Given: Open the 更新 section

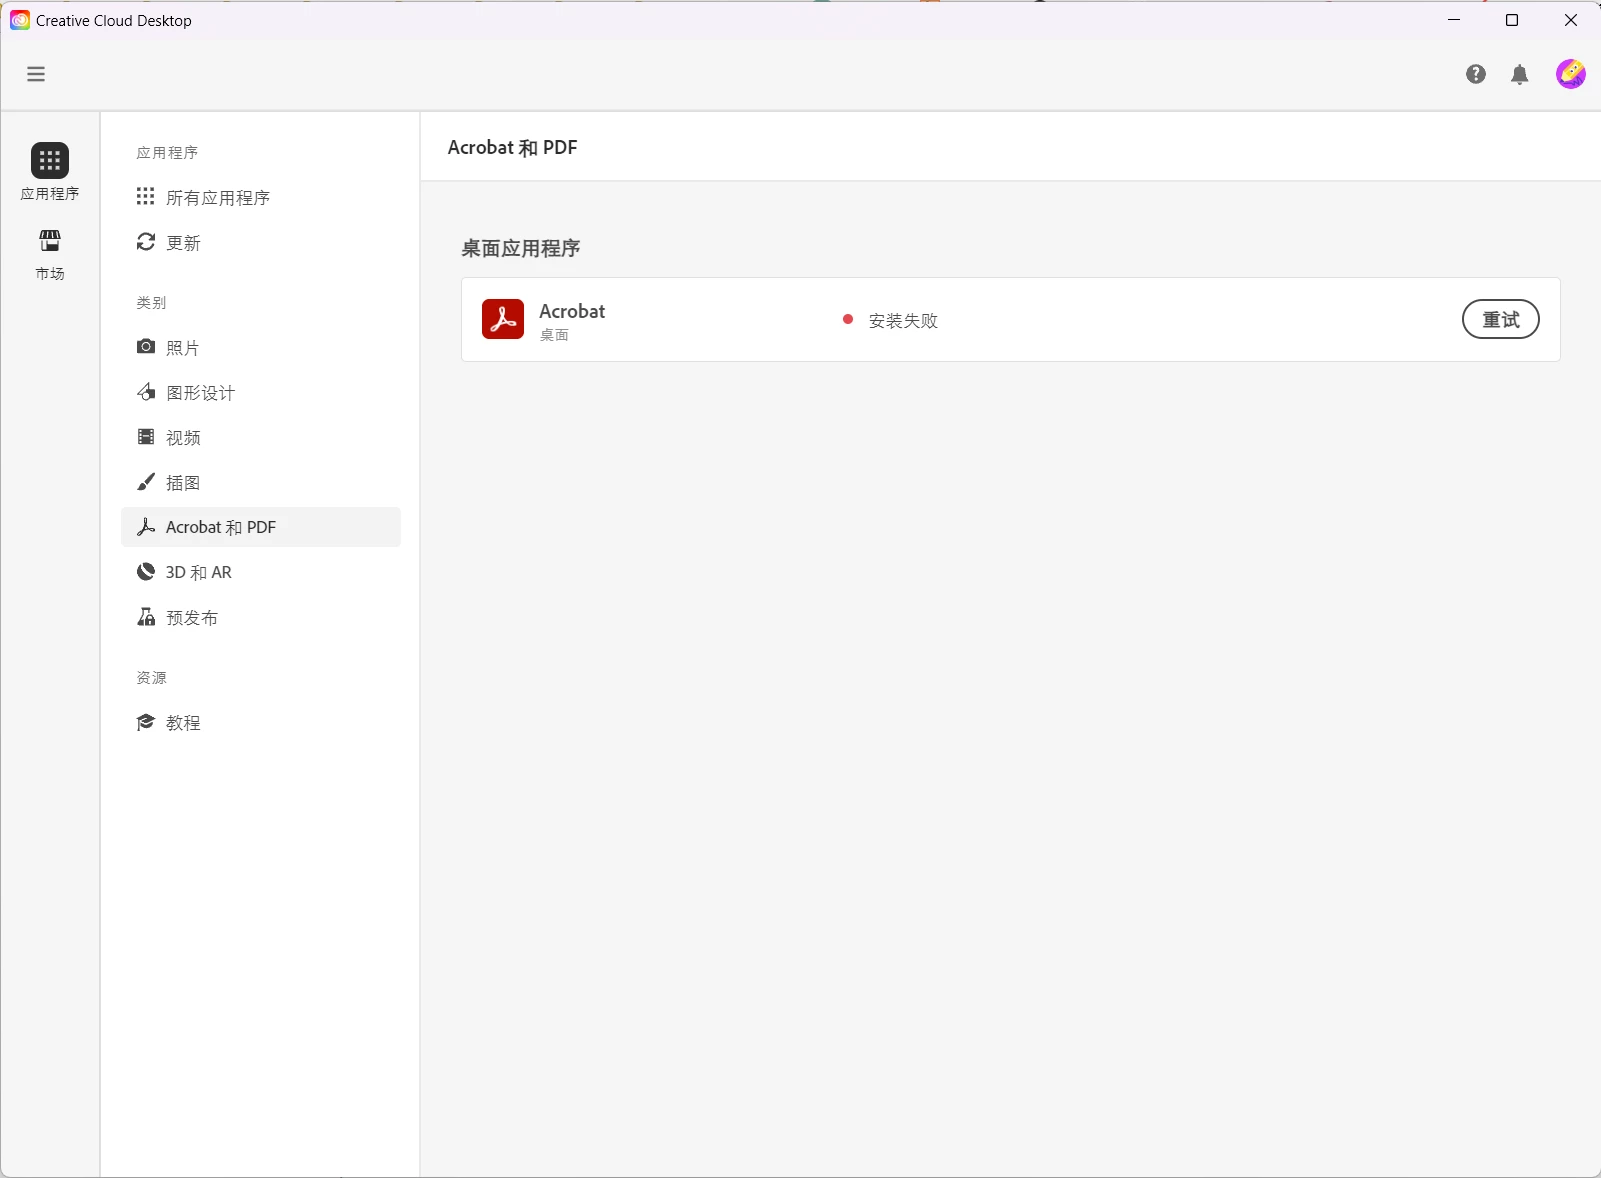Looking at the screenshot, I should [261, 242].
